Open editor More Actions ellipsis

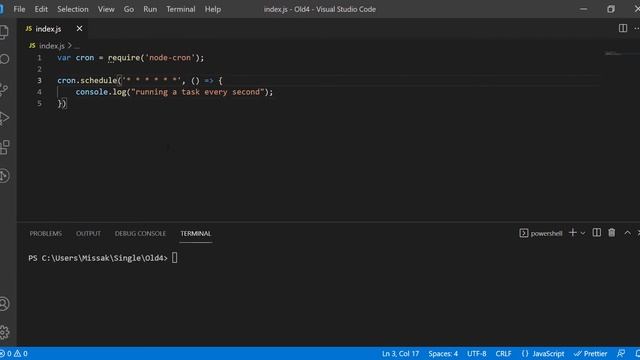point(637,28)
